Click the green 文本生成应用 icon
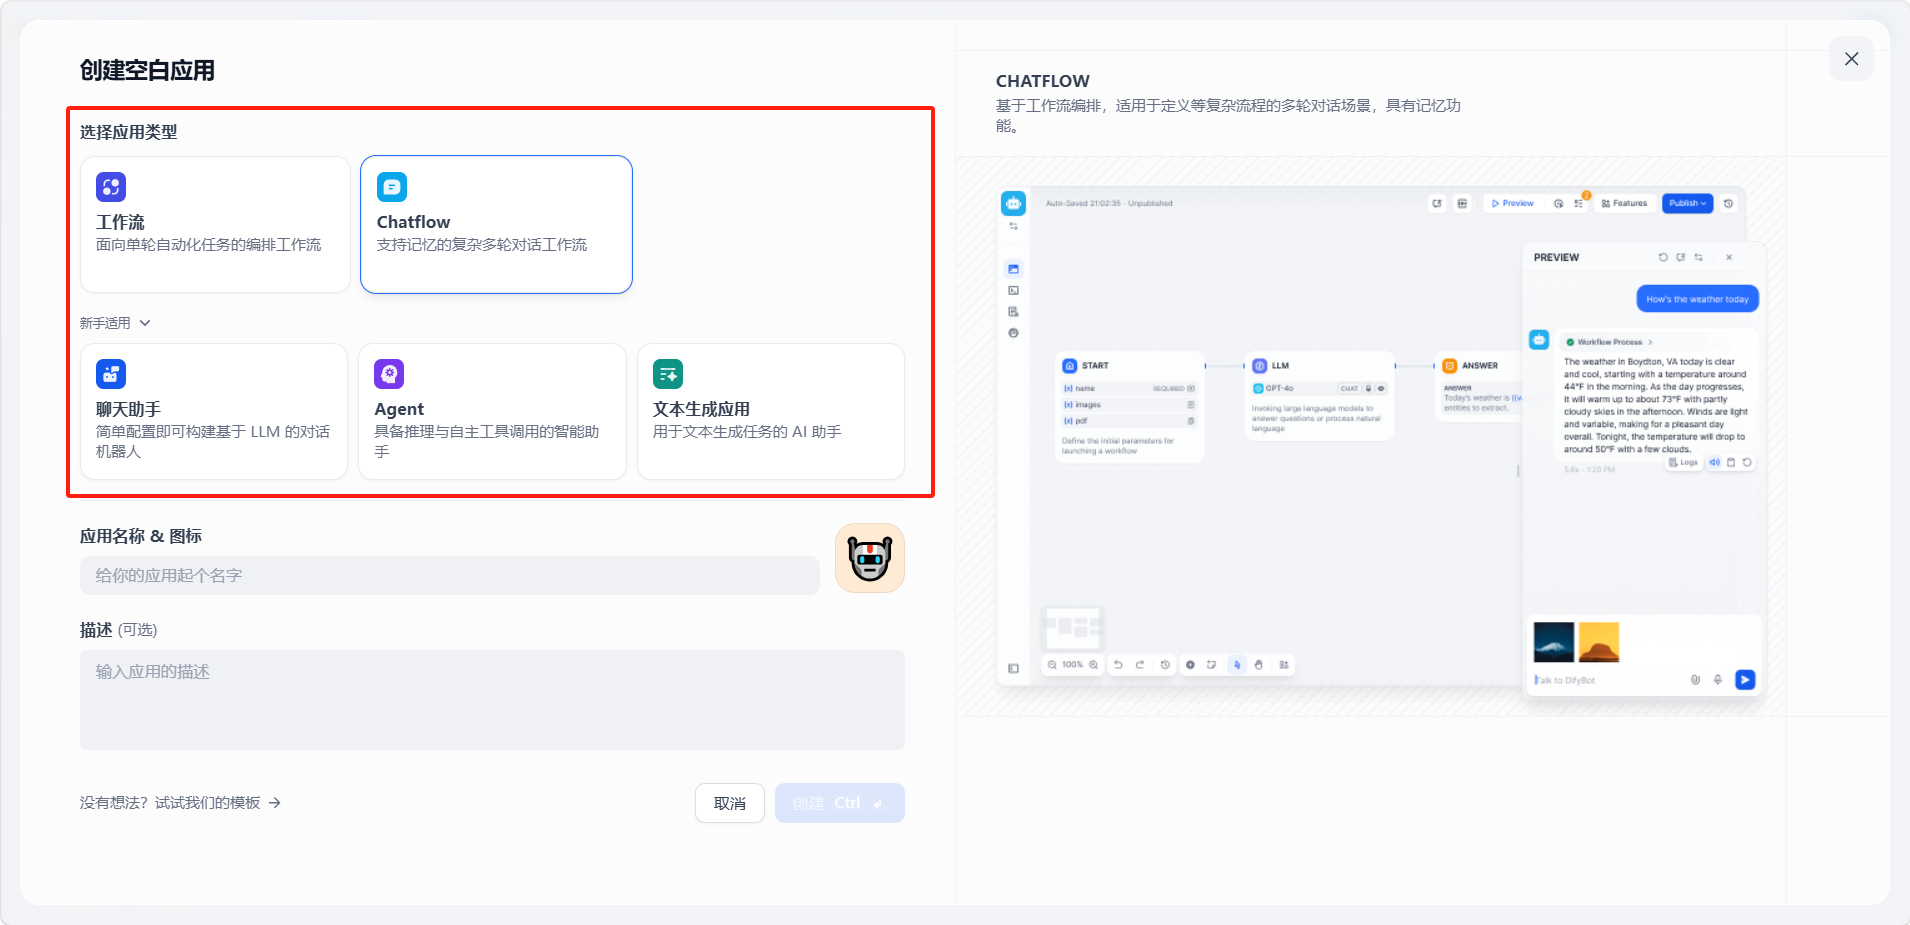This screenshot has width=1910, height=925. pyautogui.click(x=668, y=374)
